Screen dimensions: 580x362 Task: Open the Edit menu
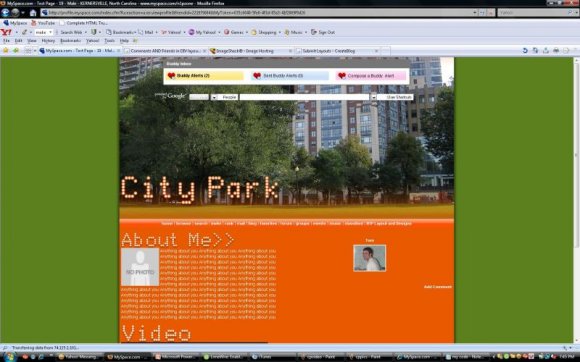18,41
